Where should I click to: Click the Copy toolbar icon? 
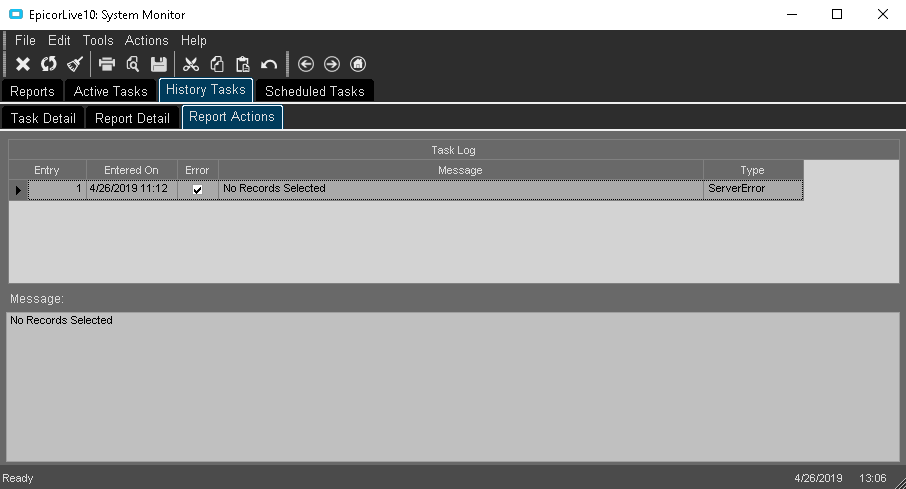(217, 64)
